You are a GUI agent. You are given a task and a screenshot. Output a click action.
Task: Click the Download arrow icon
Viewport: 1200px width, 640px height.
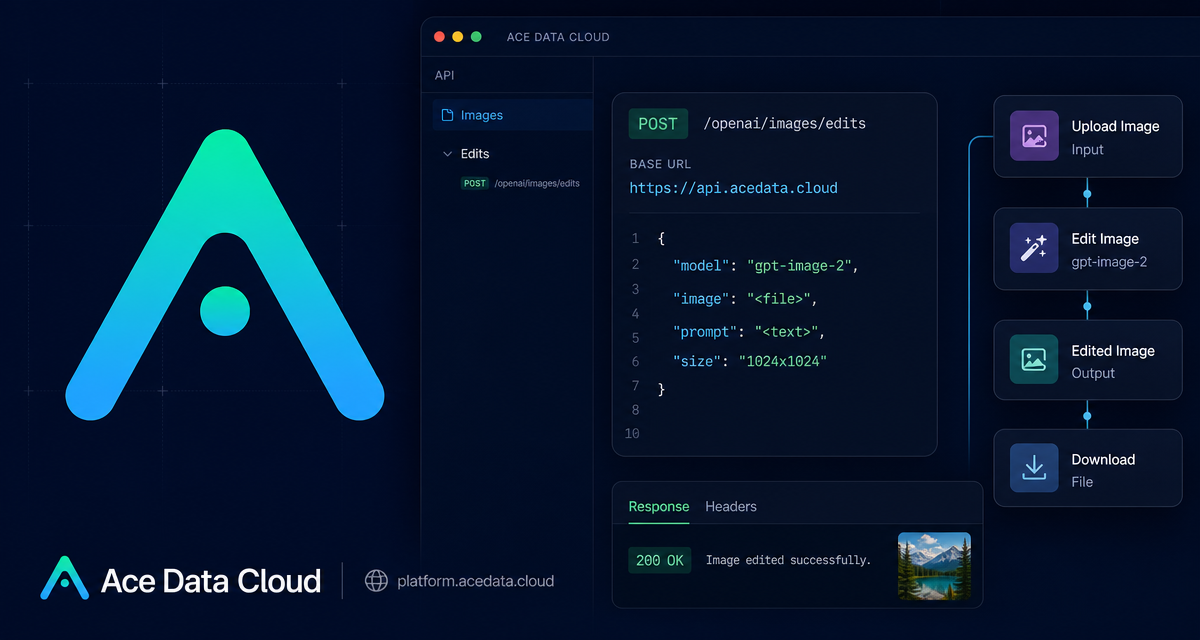[x=1034, y=469]
